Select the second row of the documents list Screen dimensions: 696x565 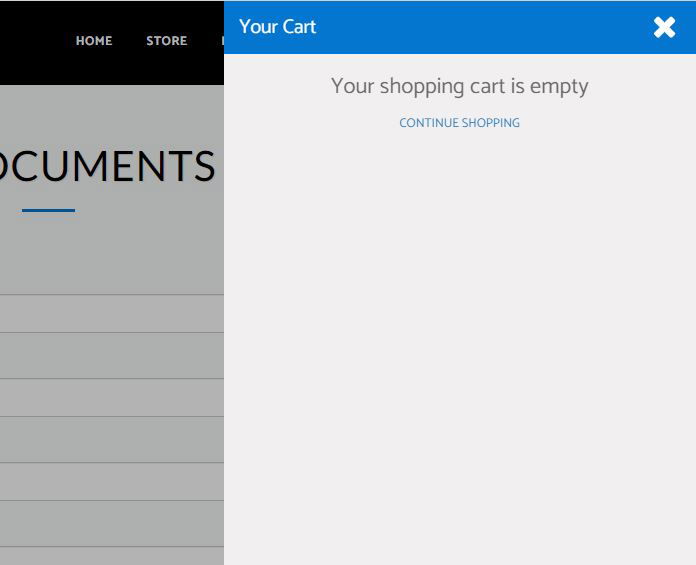click(x=110, y=356)
